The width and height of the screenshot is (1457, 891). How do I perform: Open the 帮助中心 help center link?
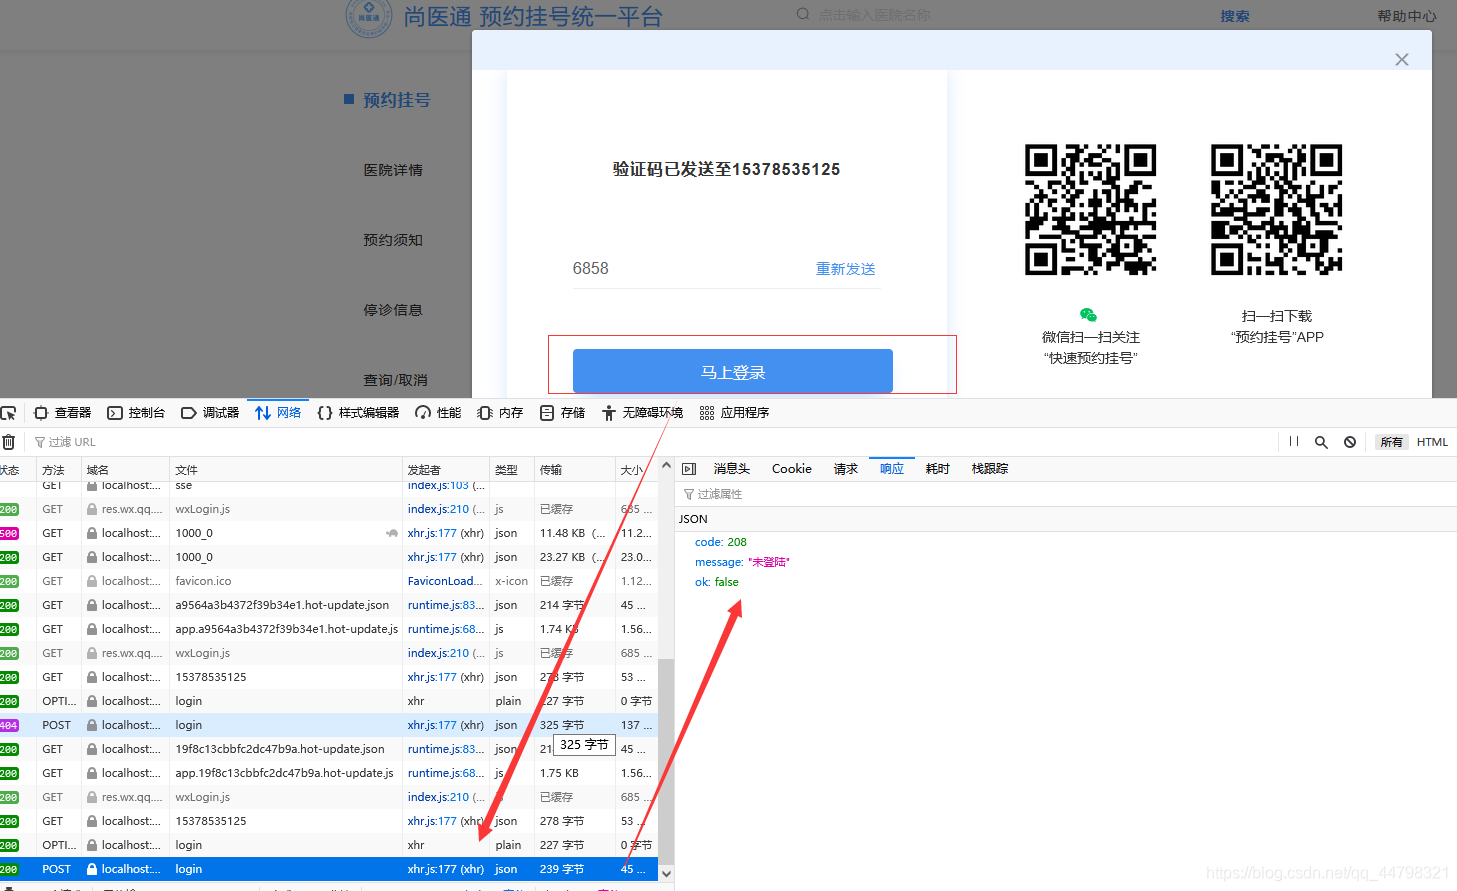(1406, 16)
